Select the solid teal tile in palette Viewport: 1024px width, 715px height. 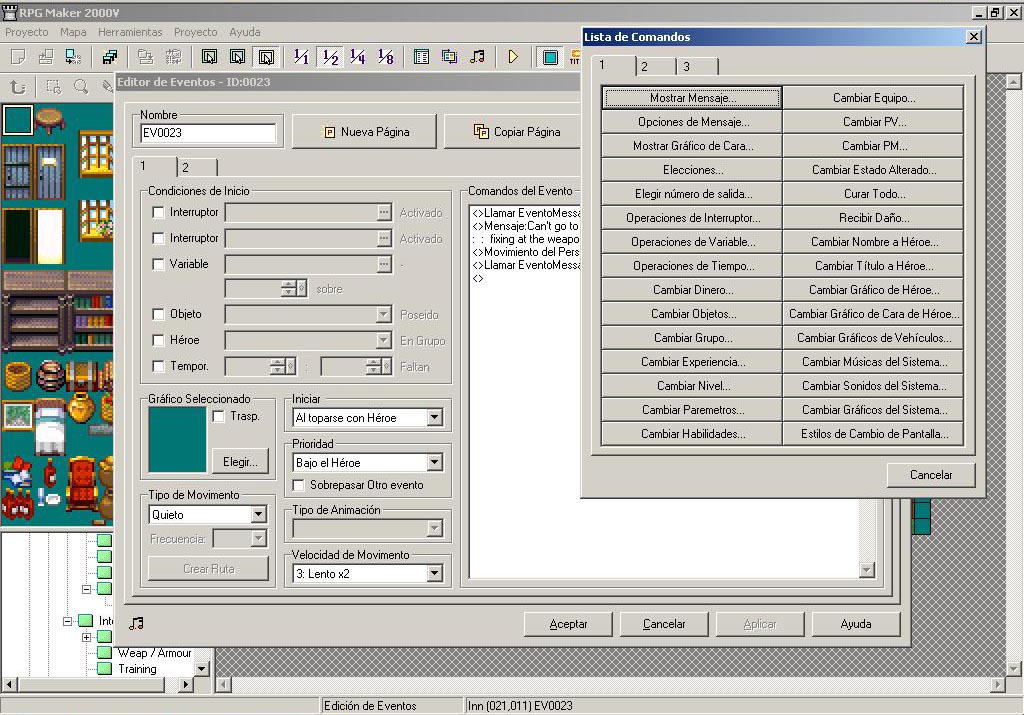pyautogui.click(x=18, y=119)
